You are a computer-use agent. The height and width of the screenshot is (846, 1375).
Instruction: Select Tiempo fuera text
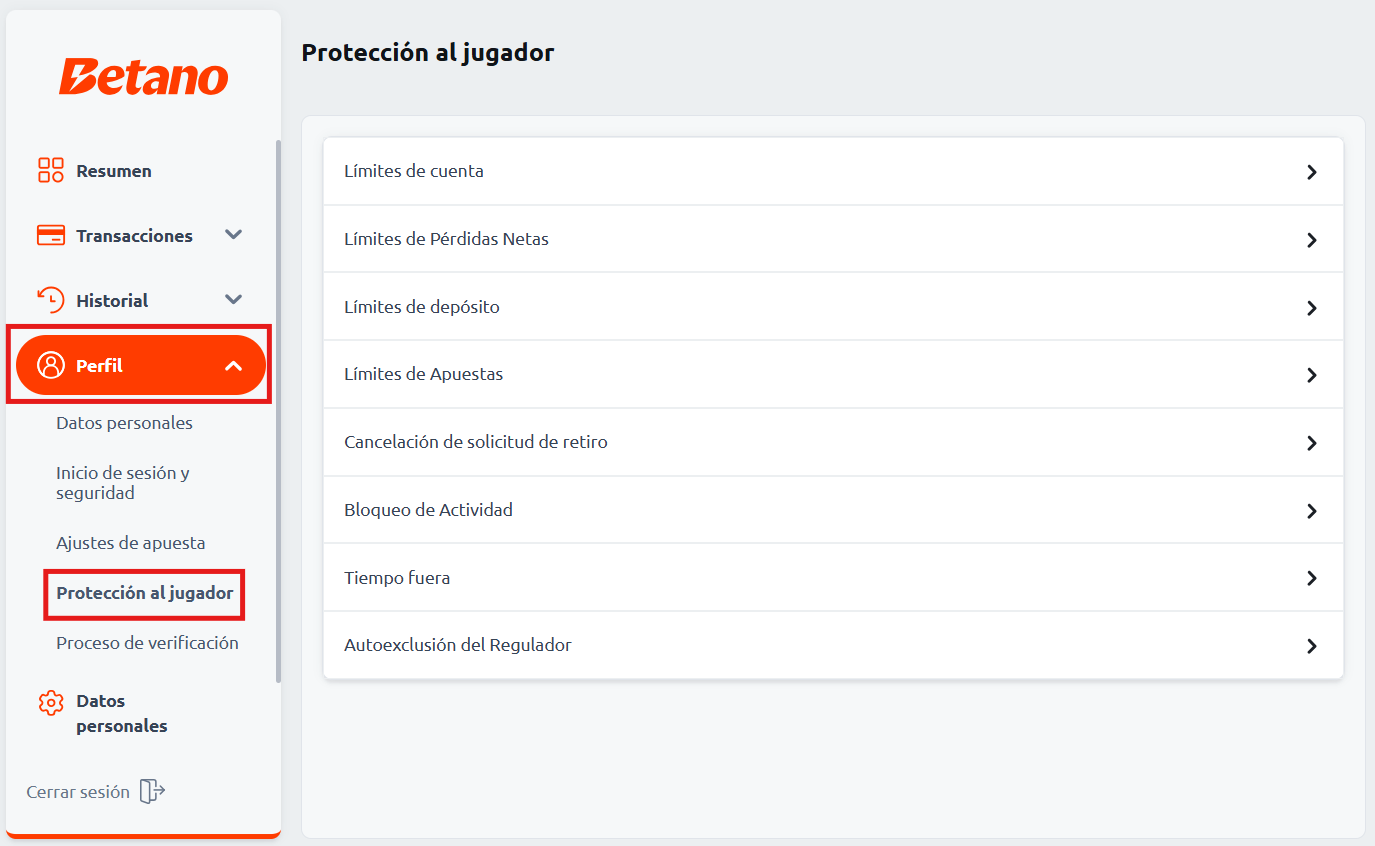point(397,578)
